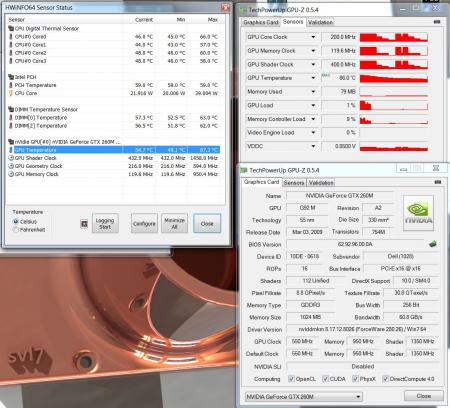450x408 pixels.
Task: Click the Close button in lower GPU-Z window
Action: [424, 396]
